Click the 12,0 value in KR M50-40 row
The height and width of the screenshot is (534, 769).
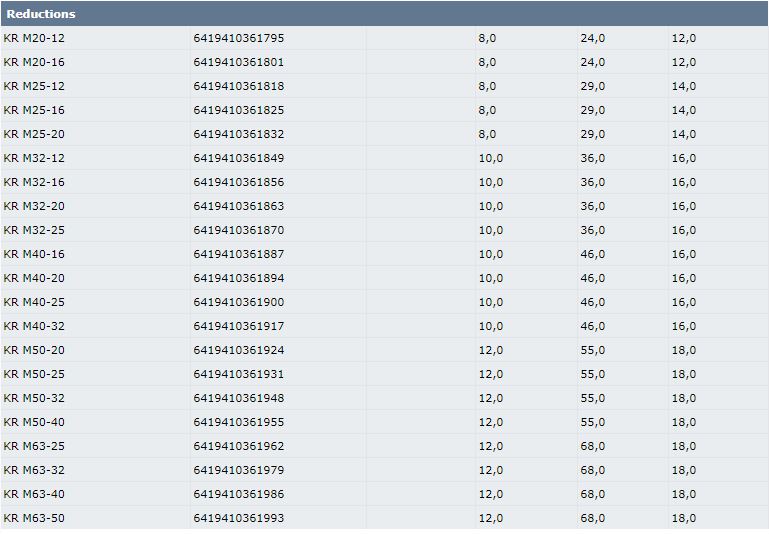(491, 423)
